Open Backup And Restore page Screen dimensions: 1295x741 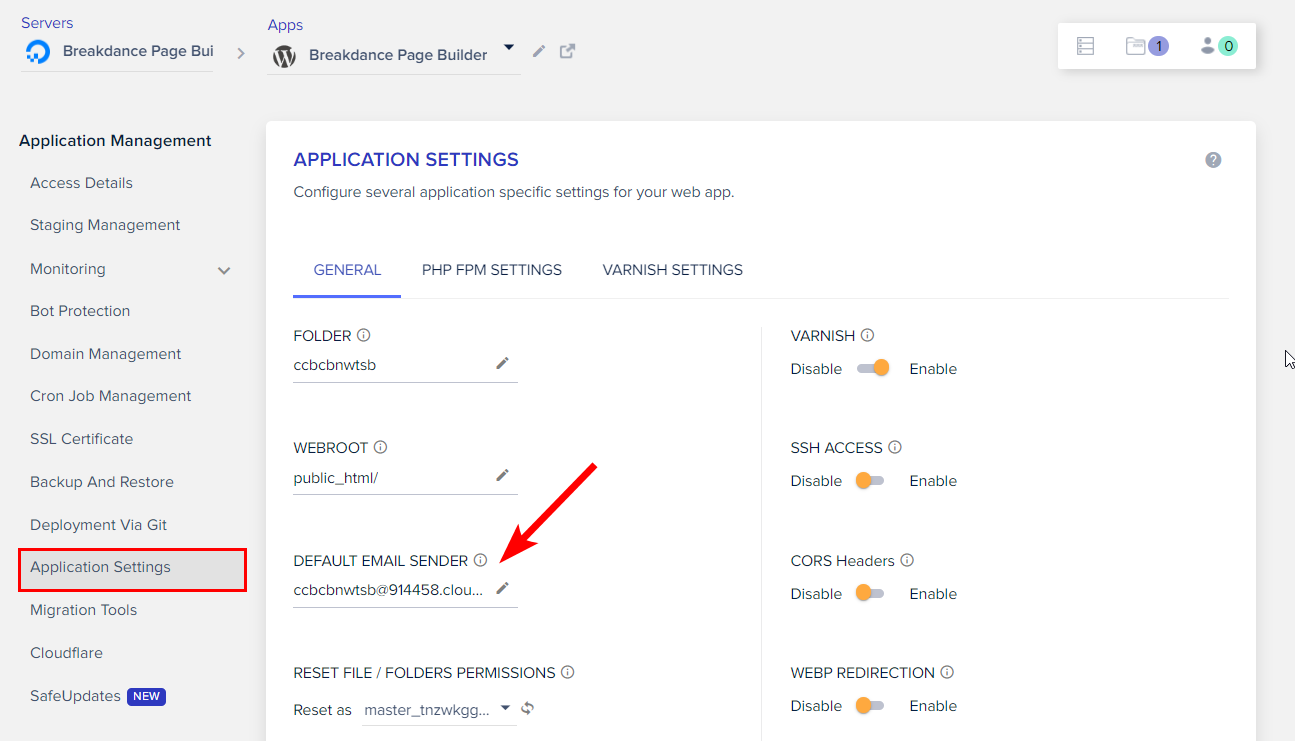pos(102,482)
